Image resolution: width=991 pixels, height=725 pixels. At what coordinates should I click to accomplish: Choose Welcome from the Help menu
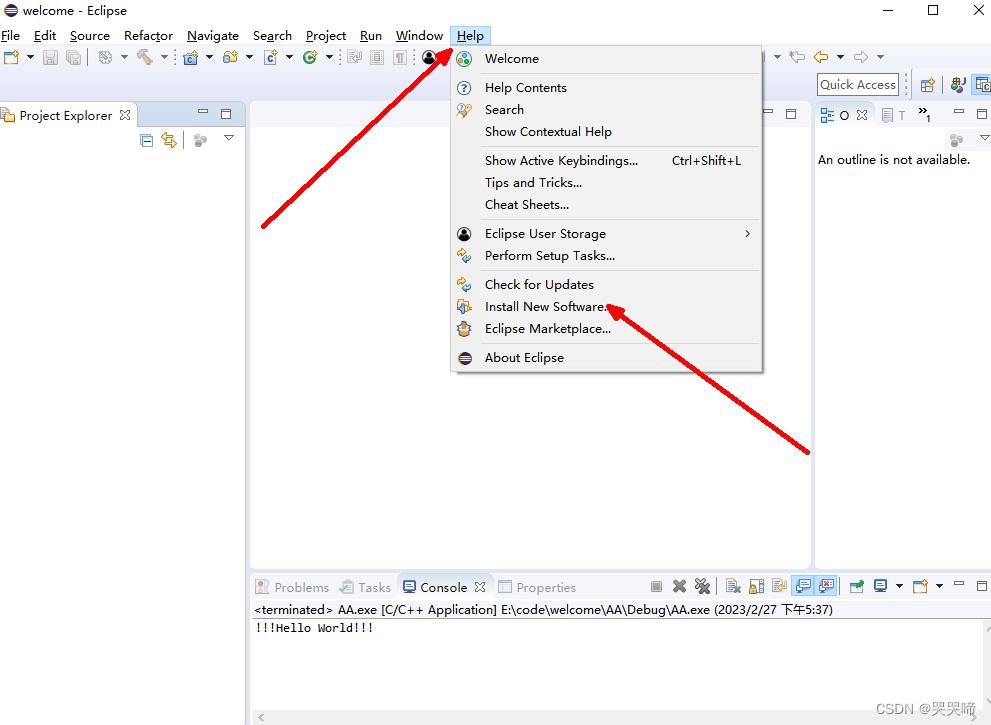coord(607,58)
